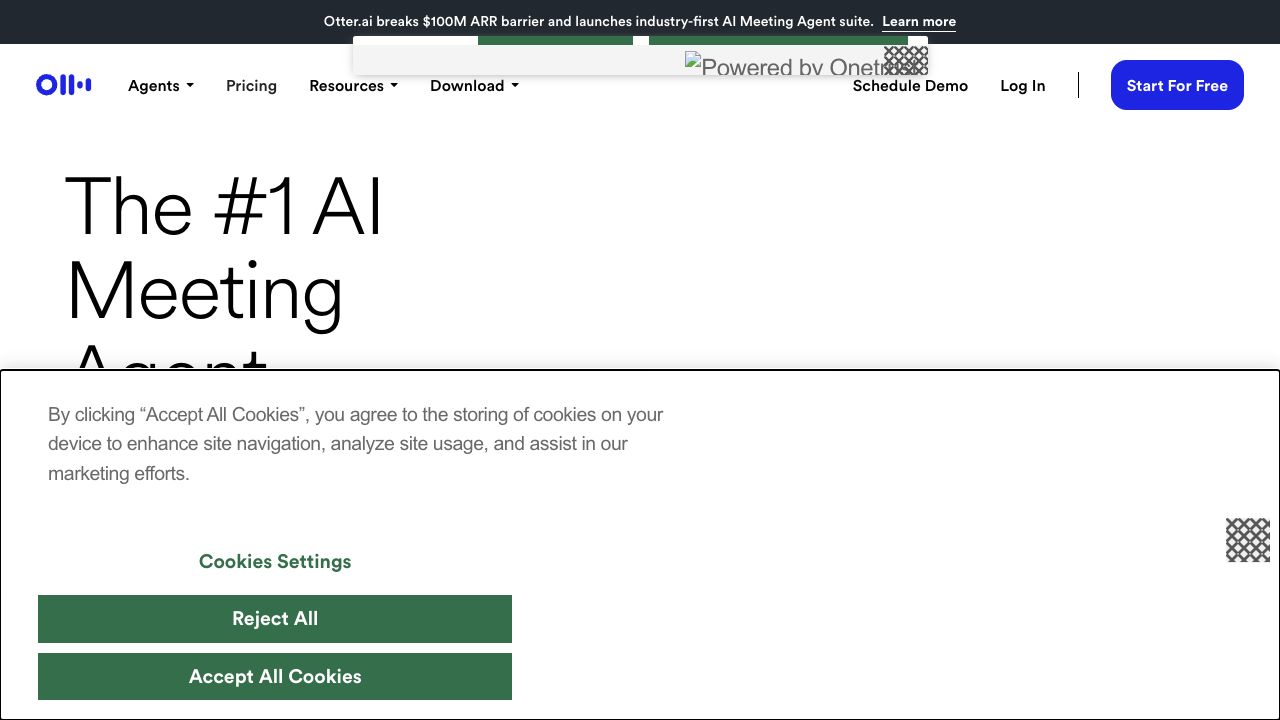
Task: Follow the Learn more announcement link
Action: [918, 22]
